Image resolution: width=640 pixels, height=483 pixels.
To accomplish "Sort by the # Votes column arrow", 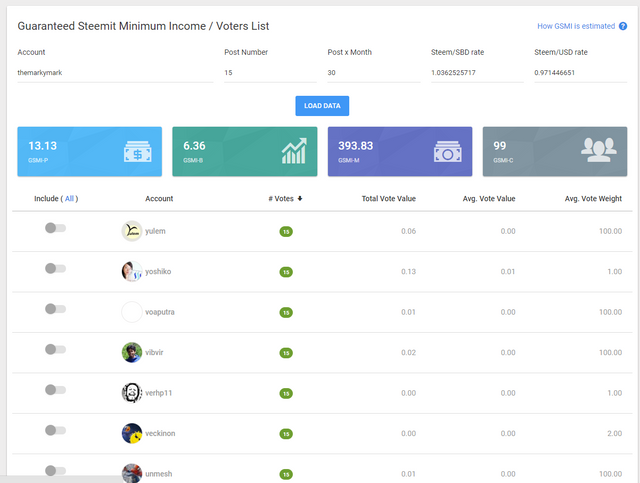I will (x=300, y=199).
